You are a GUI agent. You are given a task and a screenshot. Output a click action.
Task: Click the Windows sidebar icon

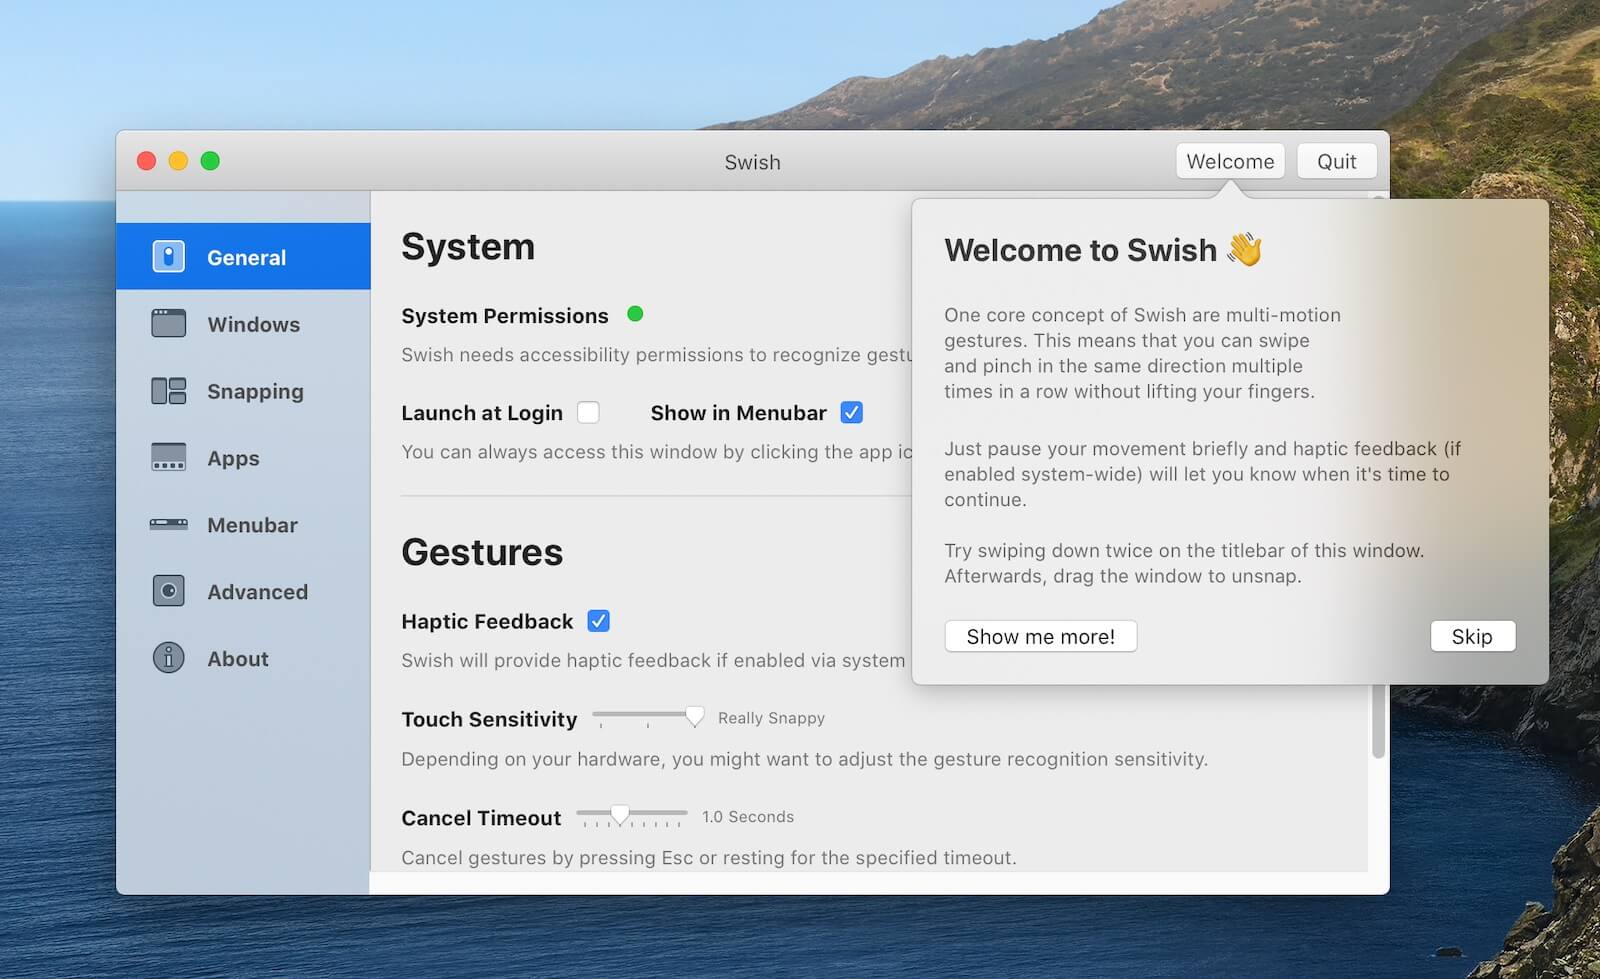(x=168, y=324)
